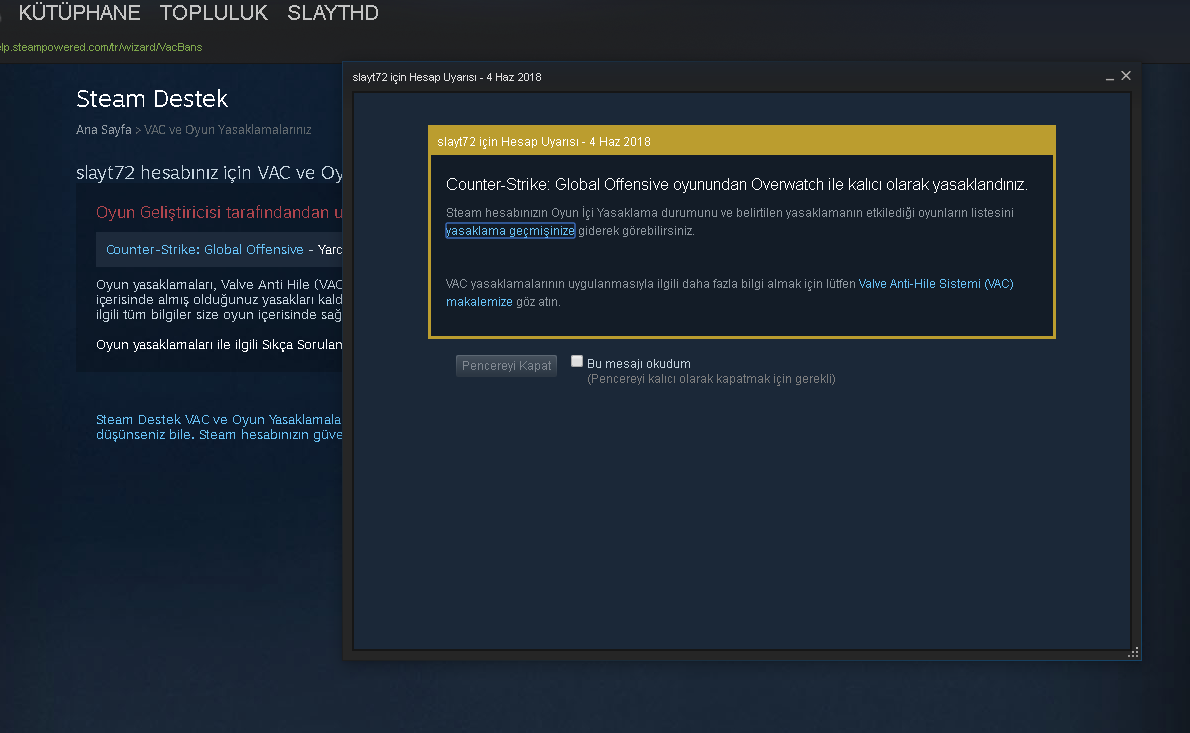Click the gold alert header slayt72 için Hesap Uyarısı
The image size is (1190, 733).
741,142
